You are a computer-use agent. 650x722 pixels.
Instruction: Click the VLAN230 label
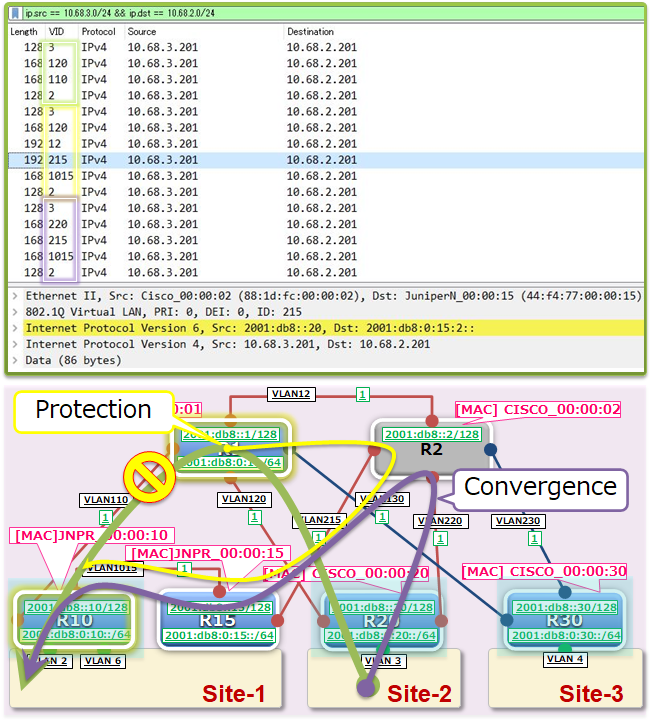tap(518, 521)
